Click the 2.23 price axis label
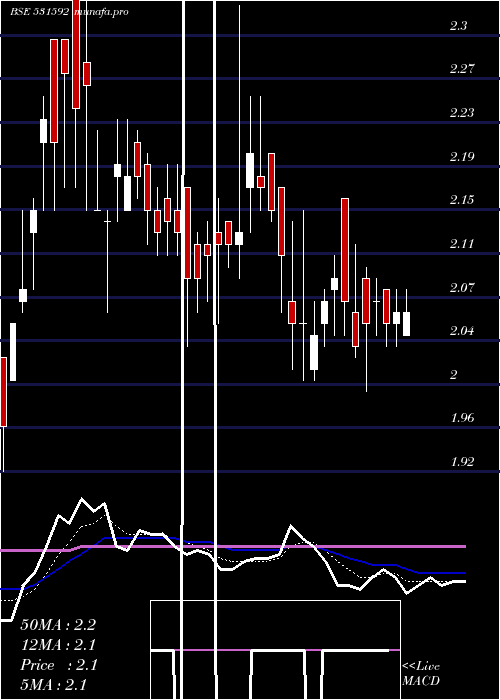 click(x=462, y=113)
